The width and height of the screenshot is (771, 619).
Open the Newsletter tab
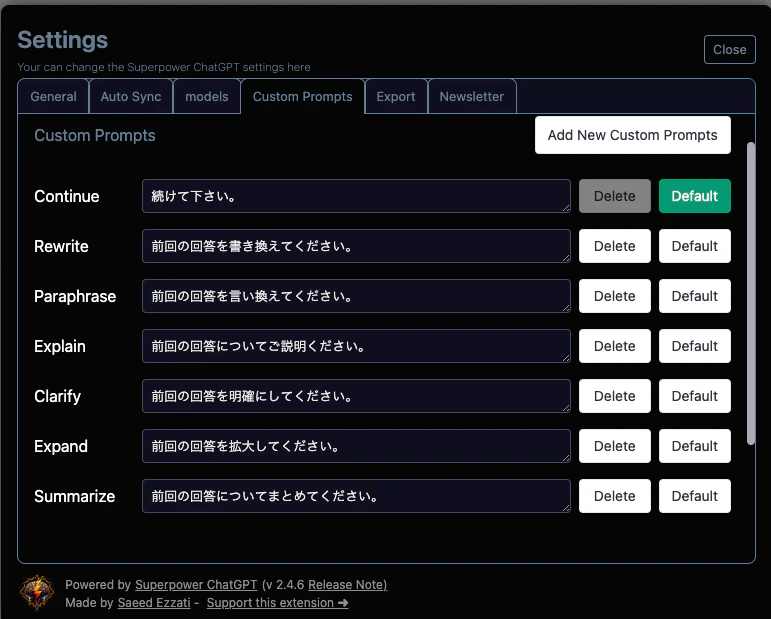point(472,96)
